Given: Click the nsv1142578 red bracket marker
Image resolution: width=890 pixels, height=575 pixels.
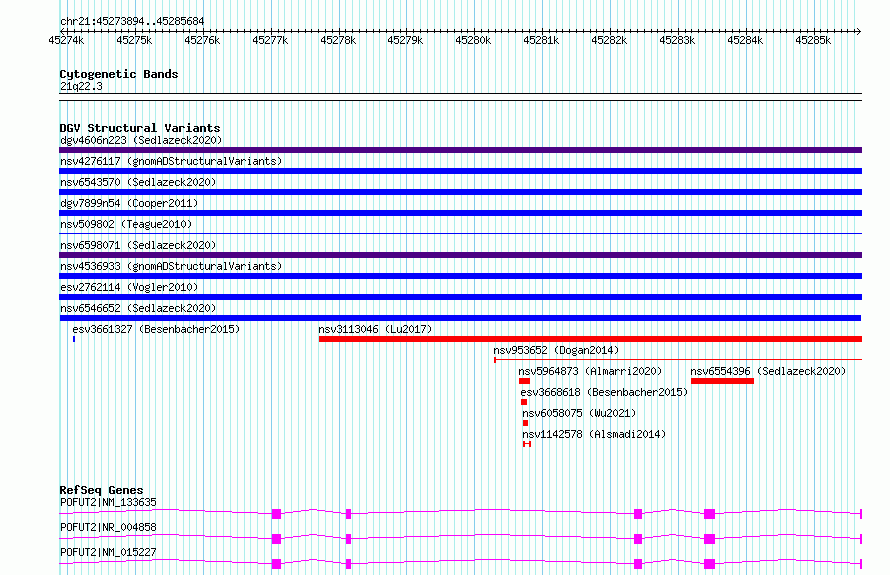Looking at the screenshot, I should tap(527, 444).
